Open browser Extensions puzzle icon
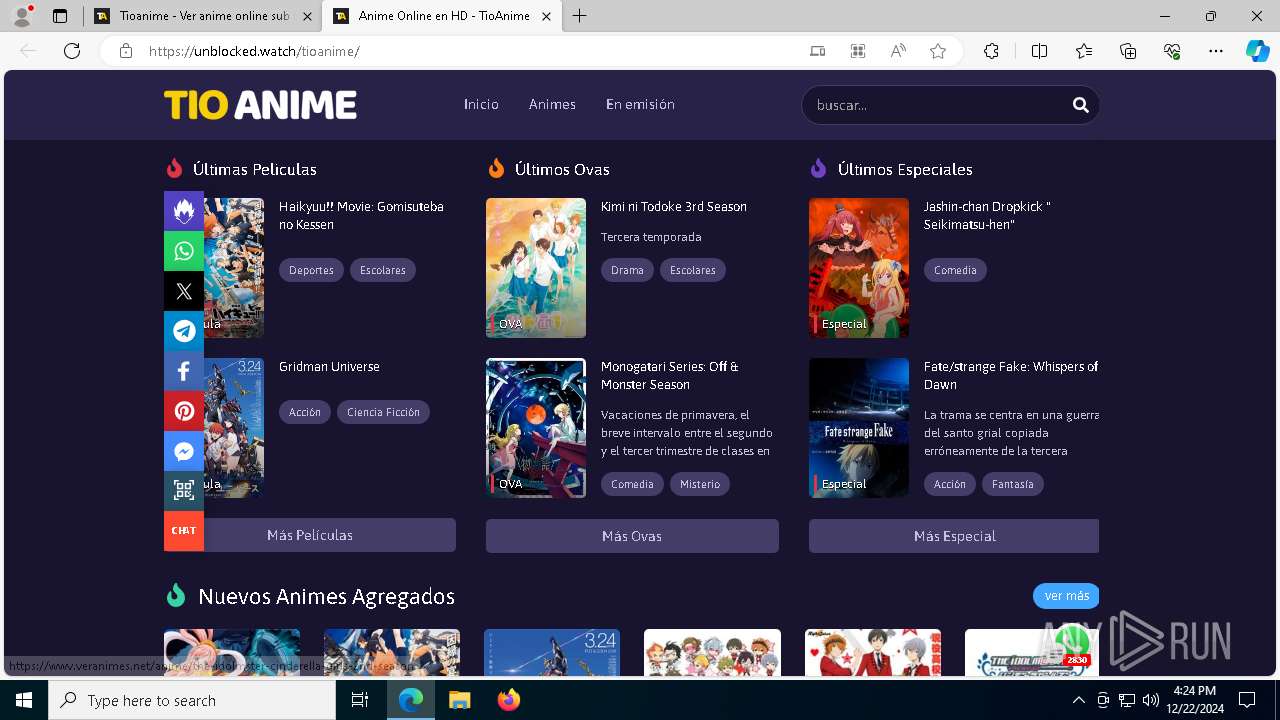This screenshot has width=1280, height=720. click(991, 51)
